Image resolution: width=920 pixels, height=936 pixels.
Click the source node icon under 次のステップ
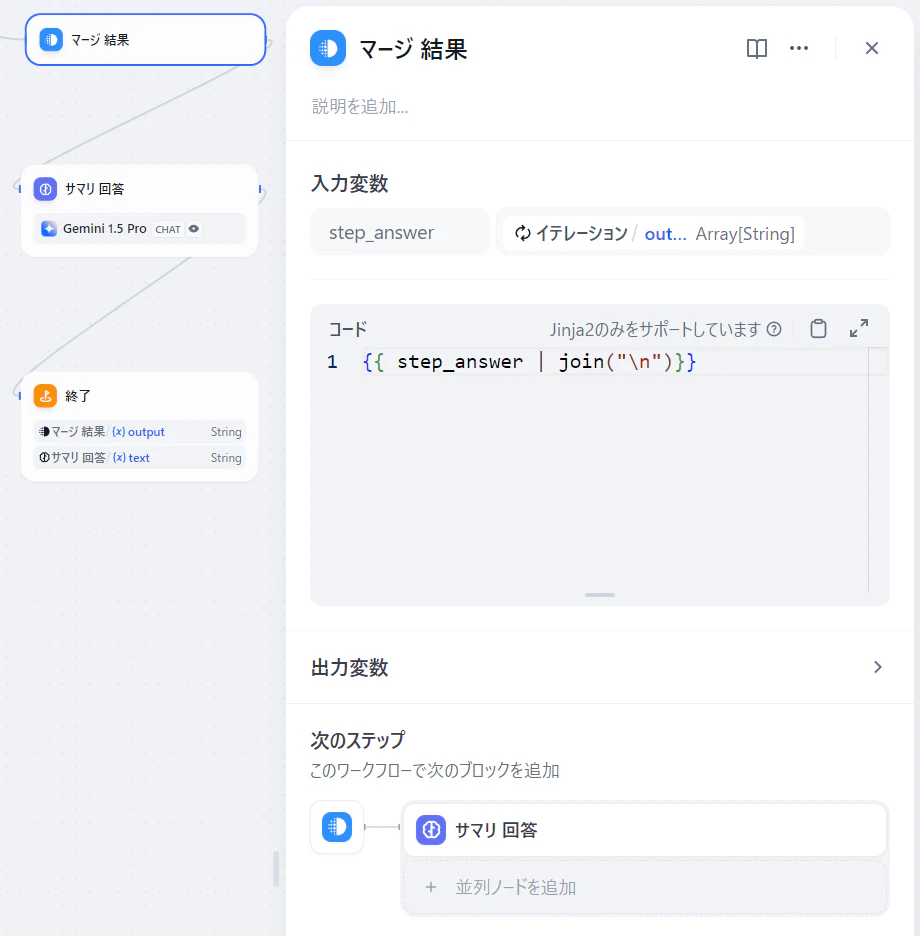pos(337,827)
